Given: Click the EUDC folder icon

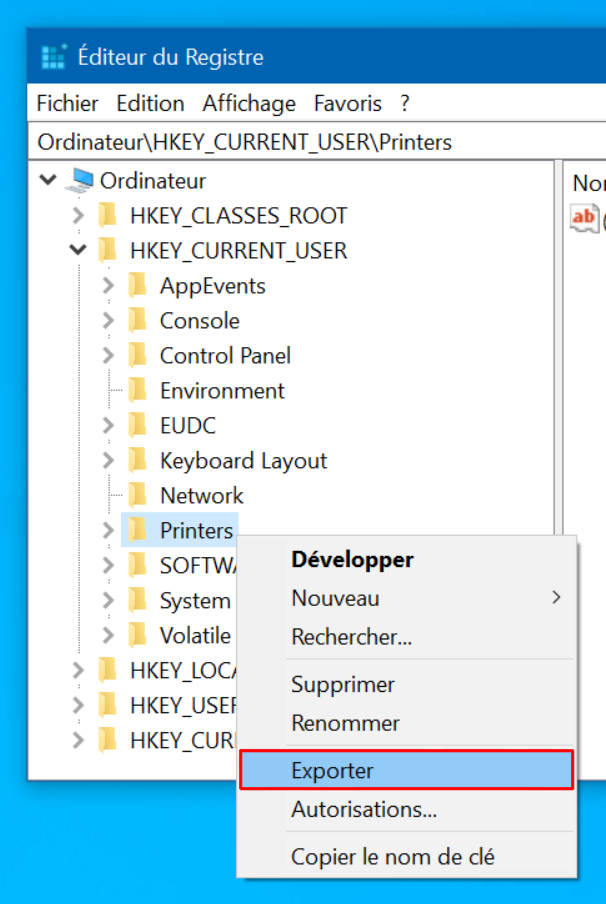Looking at the screenshot, I should pyautogui.click(x=138, y=425).
